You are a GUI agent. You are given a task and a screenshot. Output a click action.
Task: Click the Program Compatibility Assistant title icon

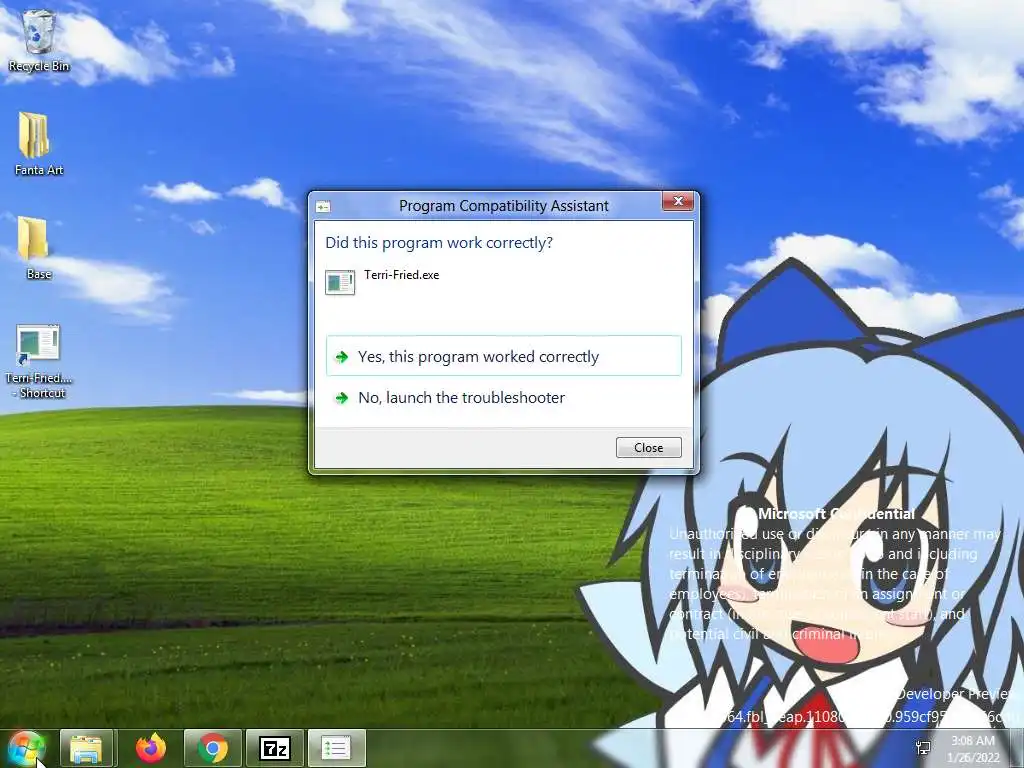(x=323, y=207)
